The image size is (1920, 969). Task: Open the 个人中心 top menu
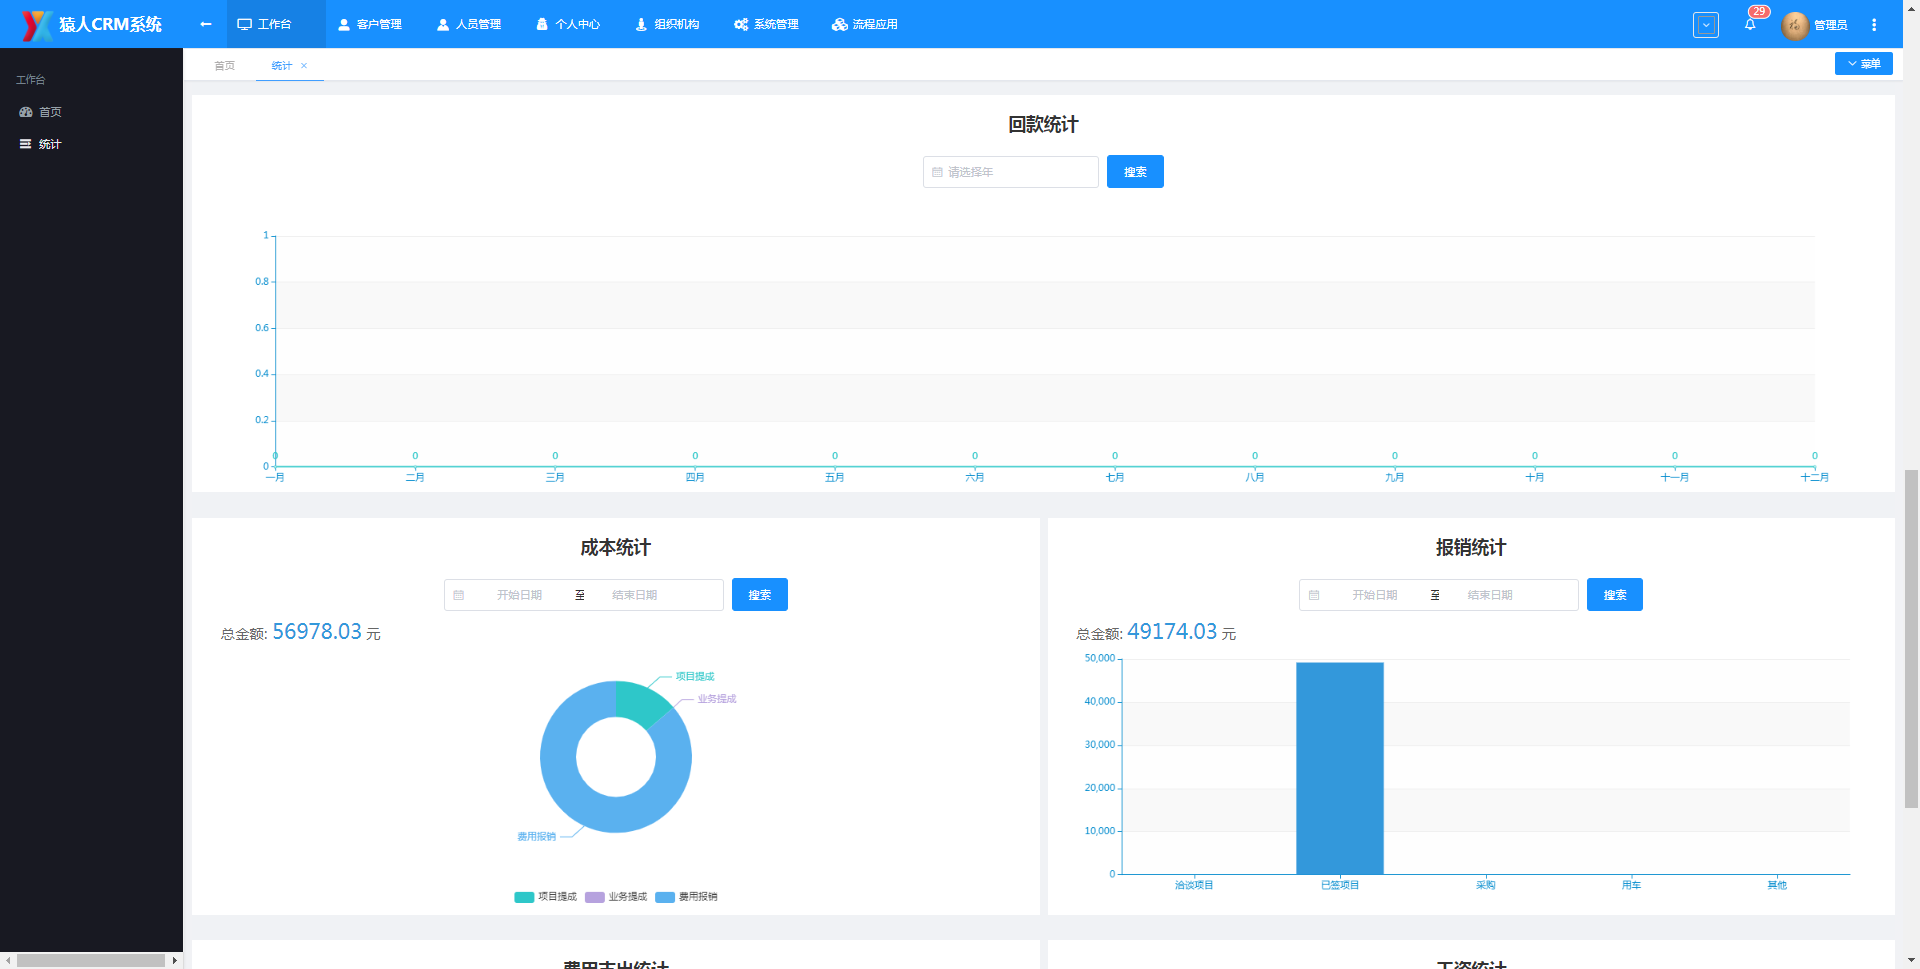pyautogui.click(x=568, y=24)
